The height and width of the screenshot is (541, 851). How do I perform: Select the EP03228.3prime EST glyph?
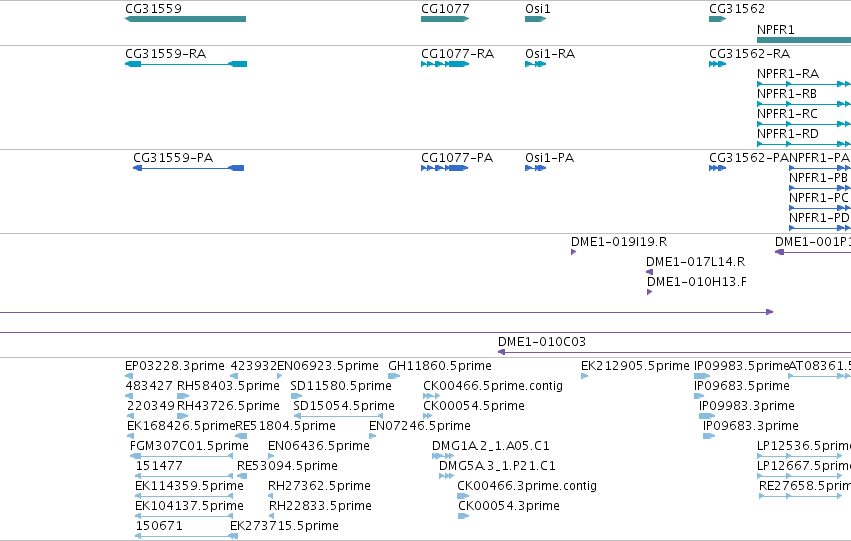coord(129,376)
